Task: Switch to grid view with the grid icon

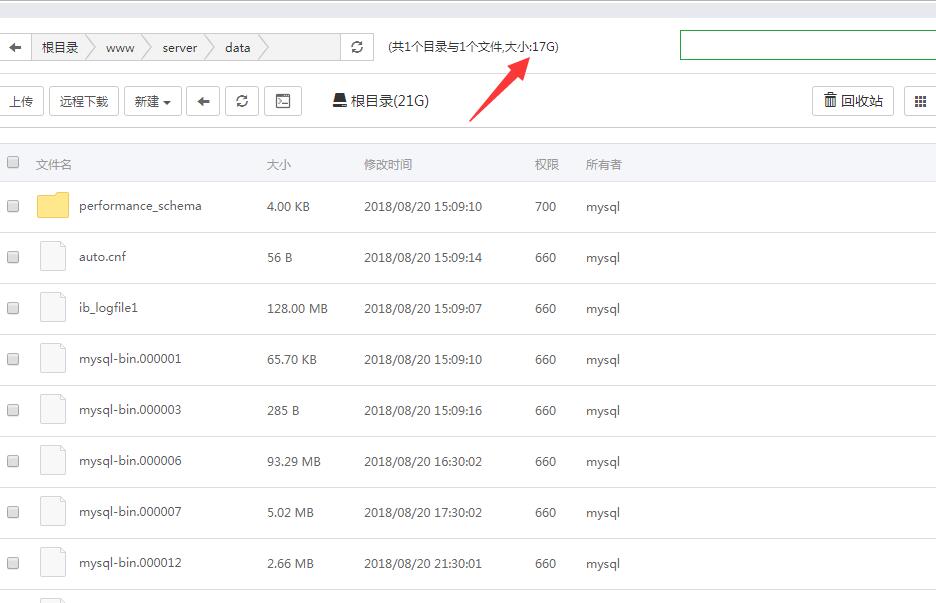Action: (921, 100)
